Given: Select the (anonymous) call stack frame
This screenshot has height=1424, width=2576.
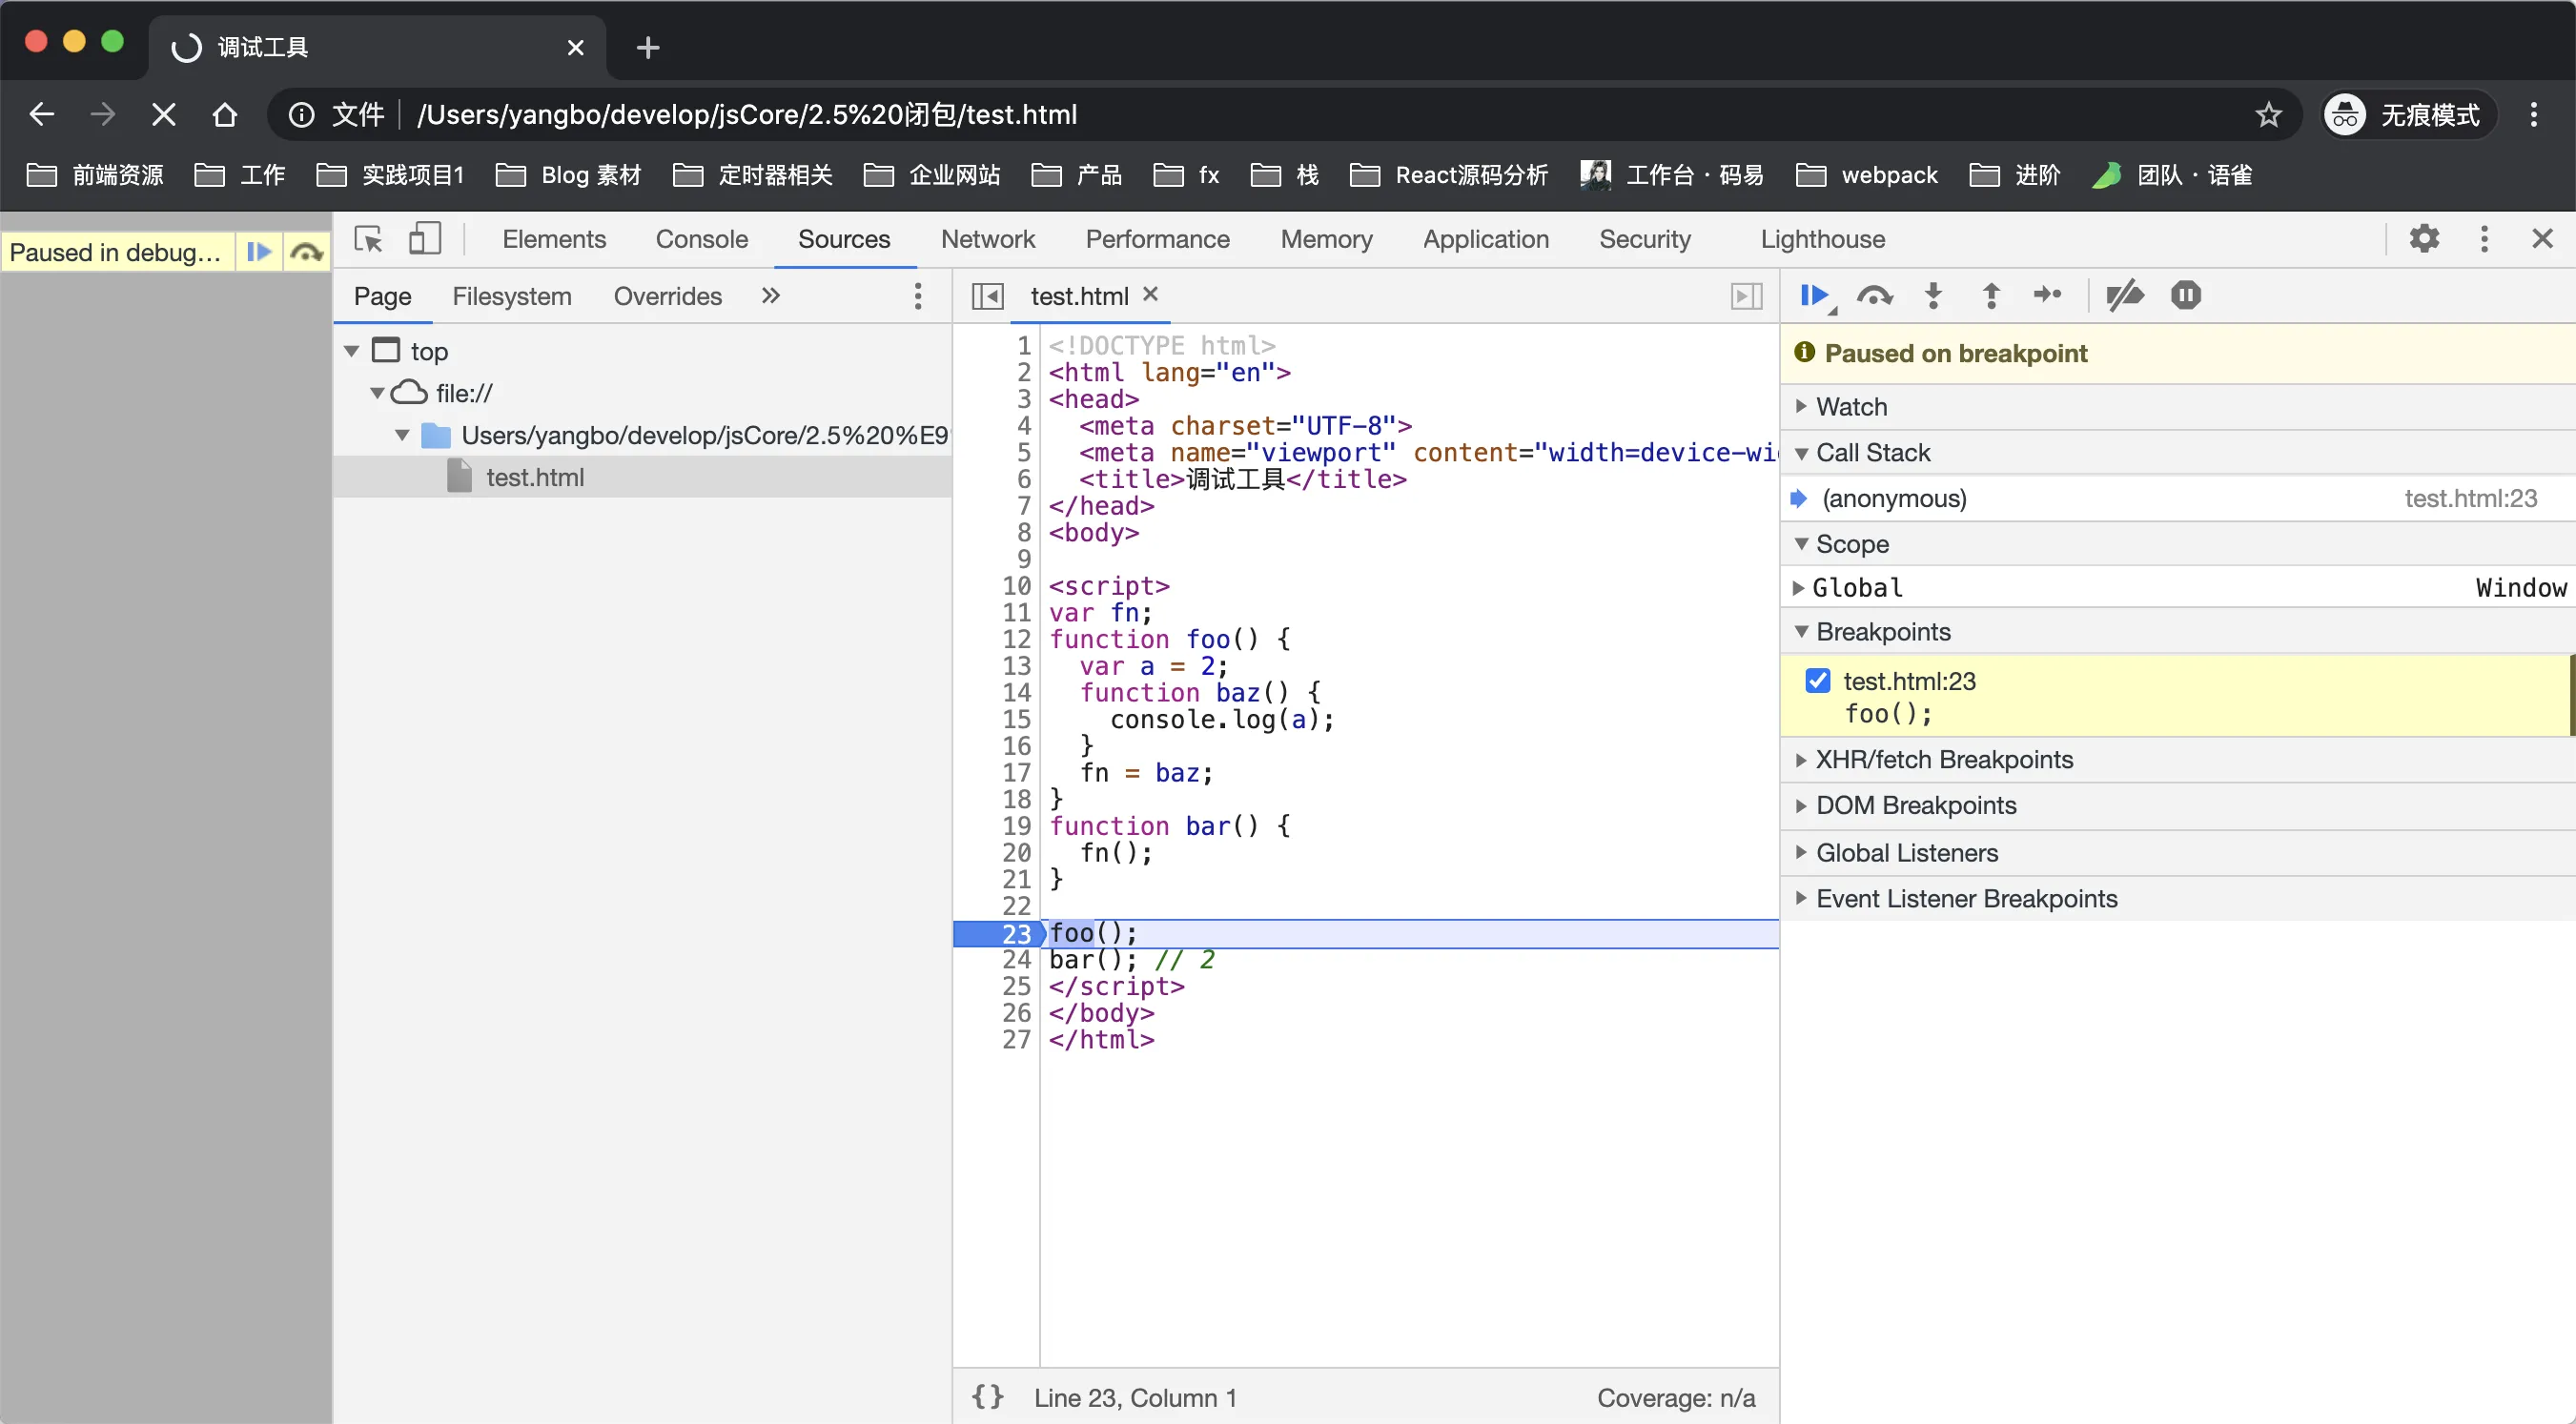Looking at the screenshot, I should click(2178, 498).
